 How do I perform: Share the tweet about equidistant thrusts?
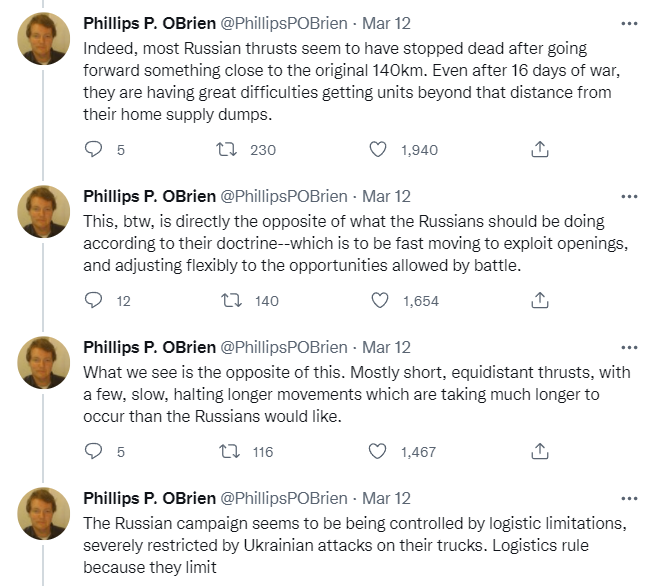pyautogui.click(x=539, y=451)
